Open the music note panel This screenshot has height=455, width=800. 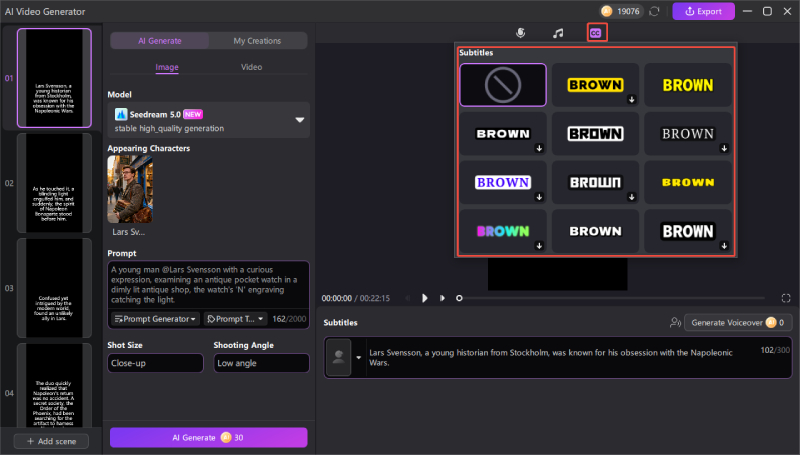(x=558, y=33)
